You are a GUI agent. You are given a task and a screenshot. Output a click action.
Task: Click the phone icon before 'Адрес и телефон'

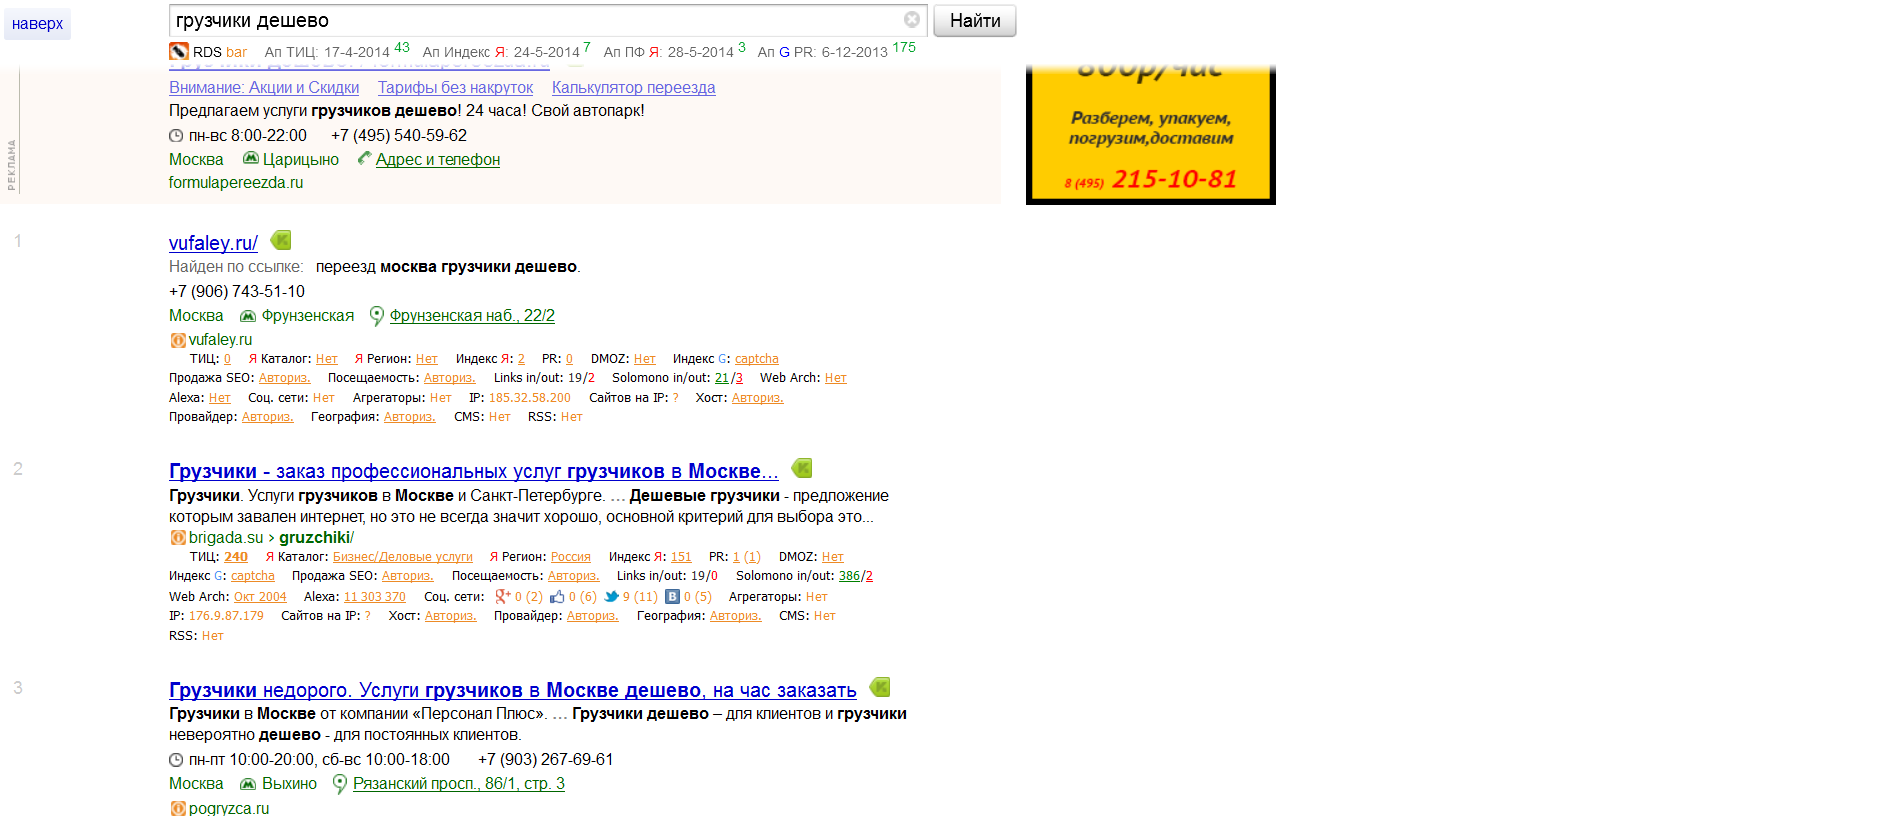[365, 158]
